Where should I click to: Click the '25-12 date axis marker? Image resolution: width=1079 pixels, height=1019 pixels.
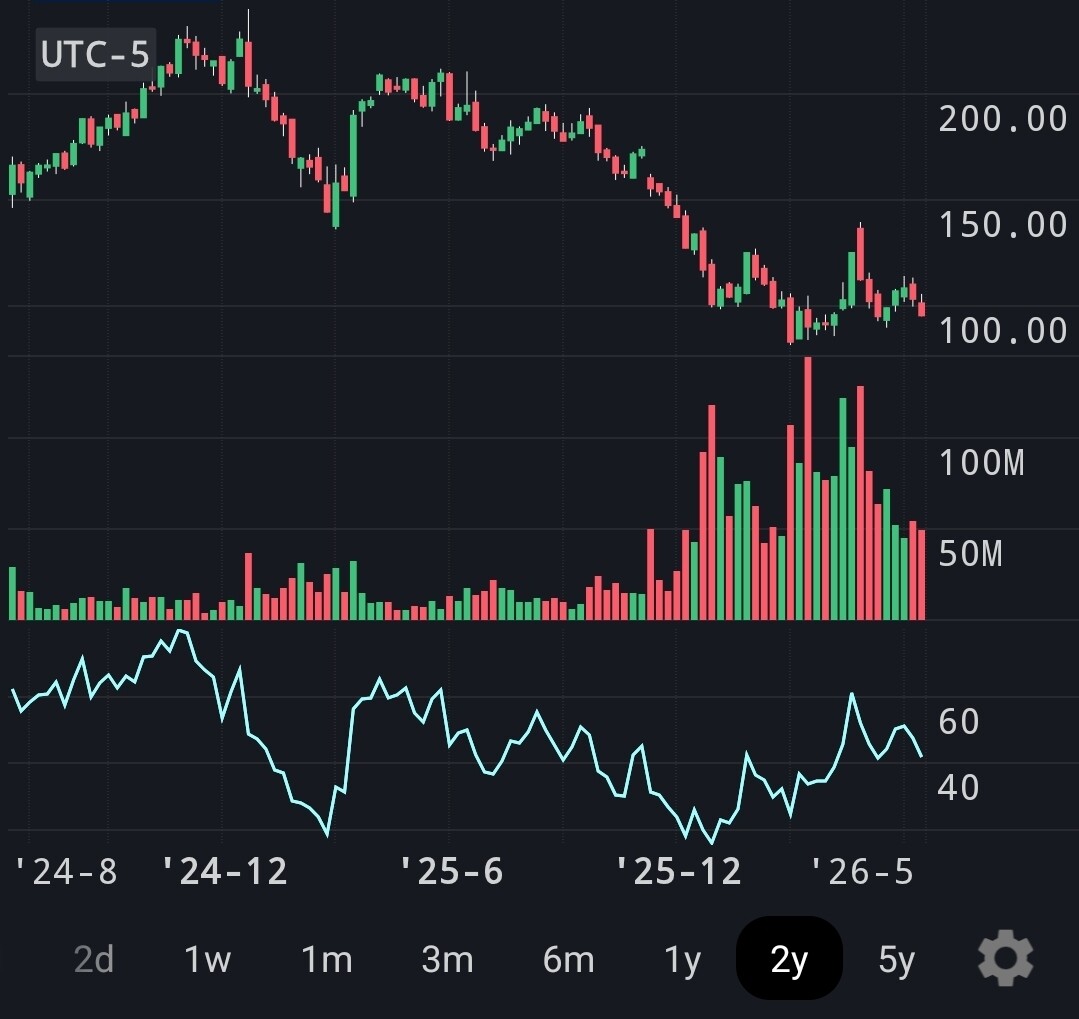tap(679, 872)
